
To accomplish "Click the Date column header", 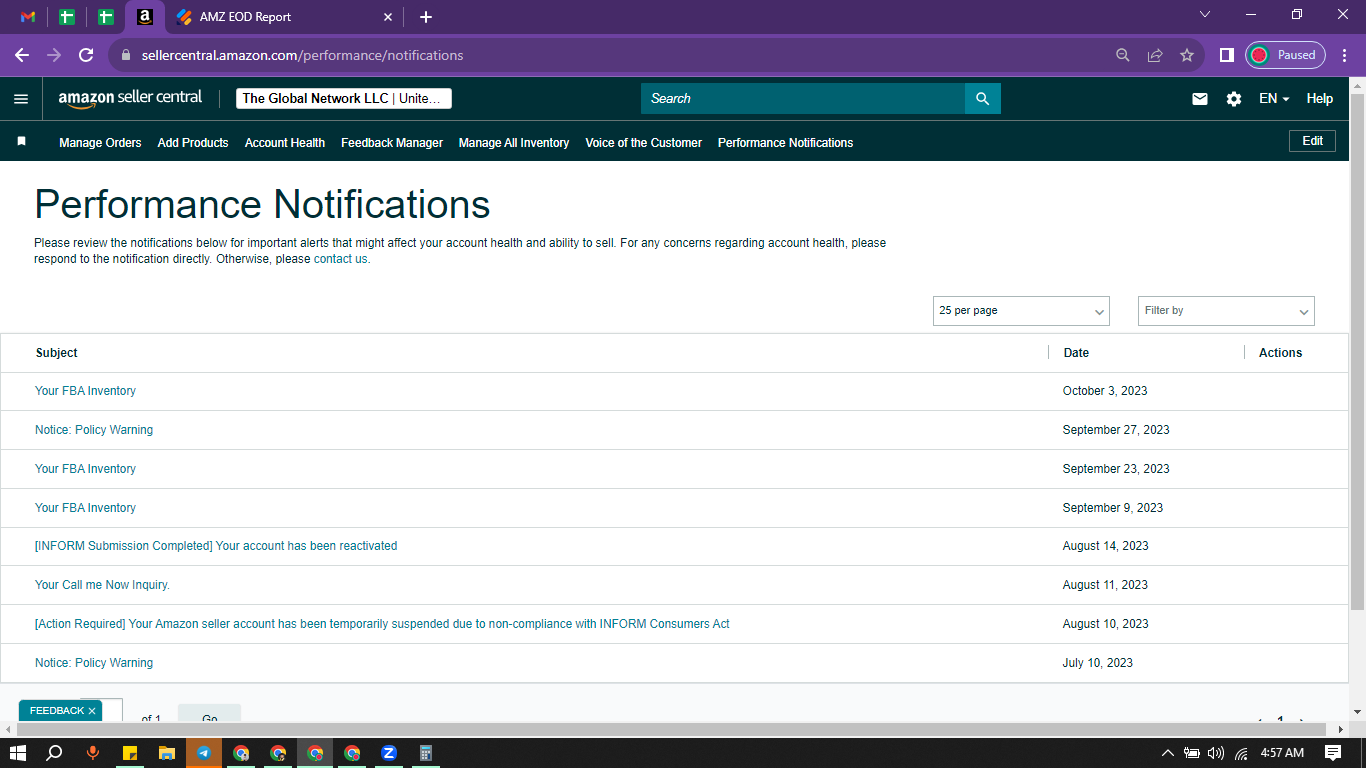I will tap(1076, 353).
